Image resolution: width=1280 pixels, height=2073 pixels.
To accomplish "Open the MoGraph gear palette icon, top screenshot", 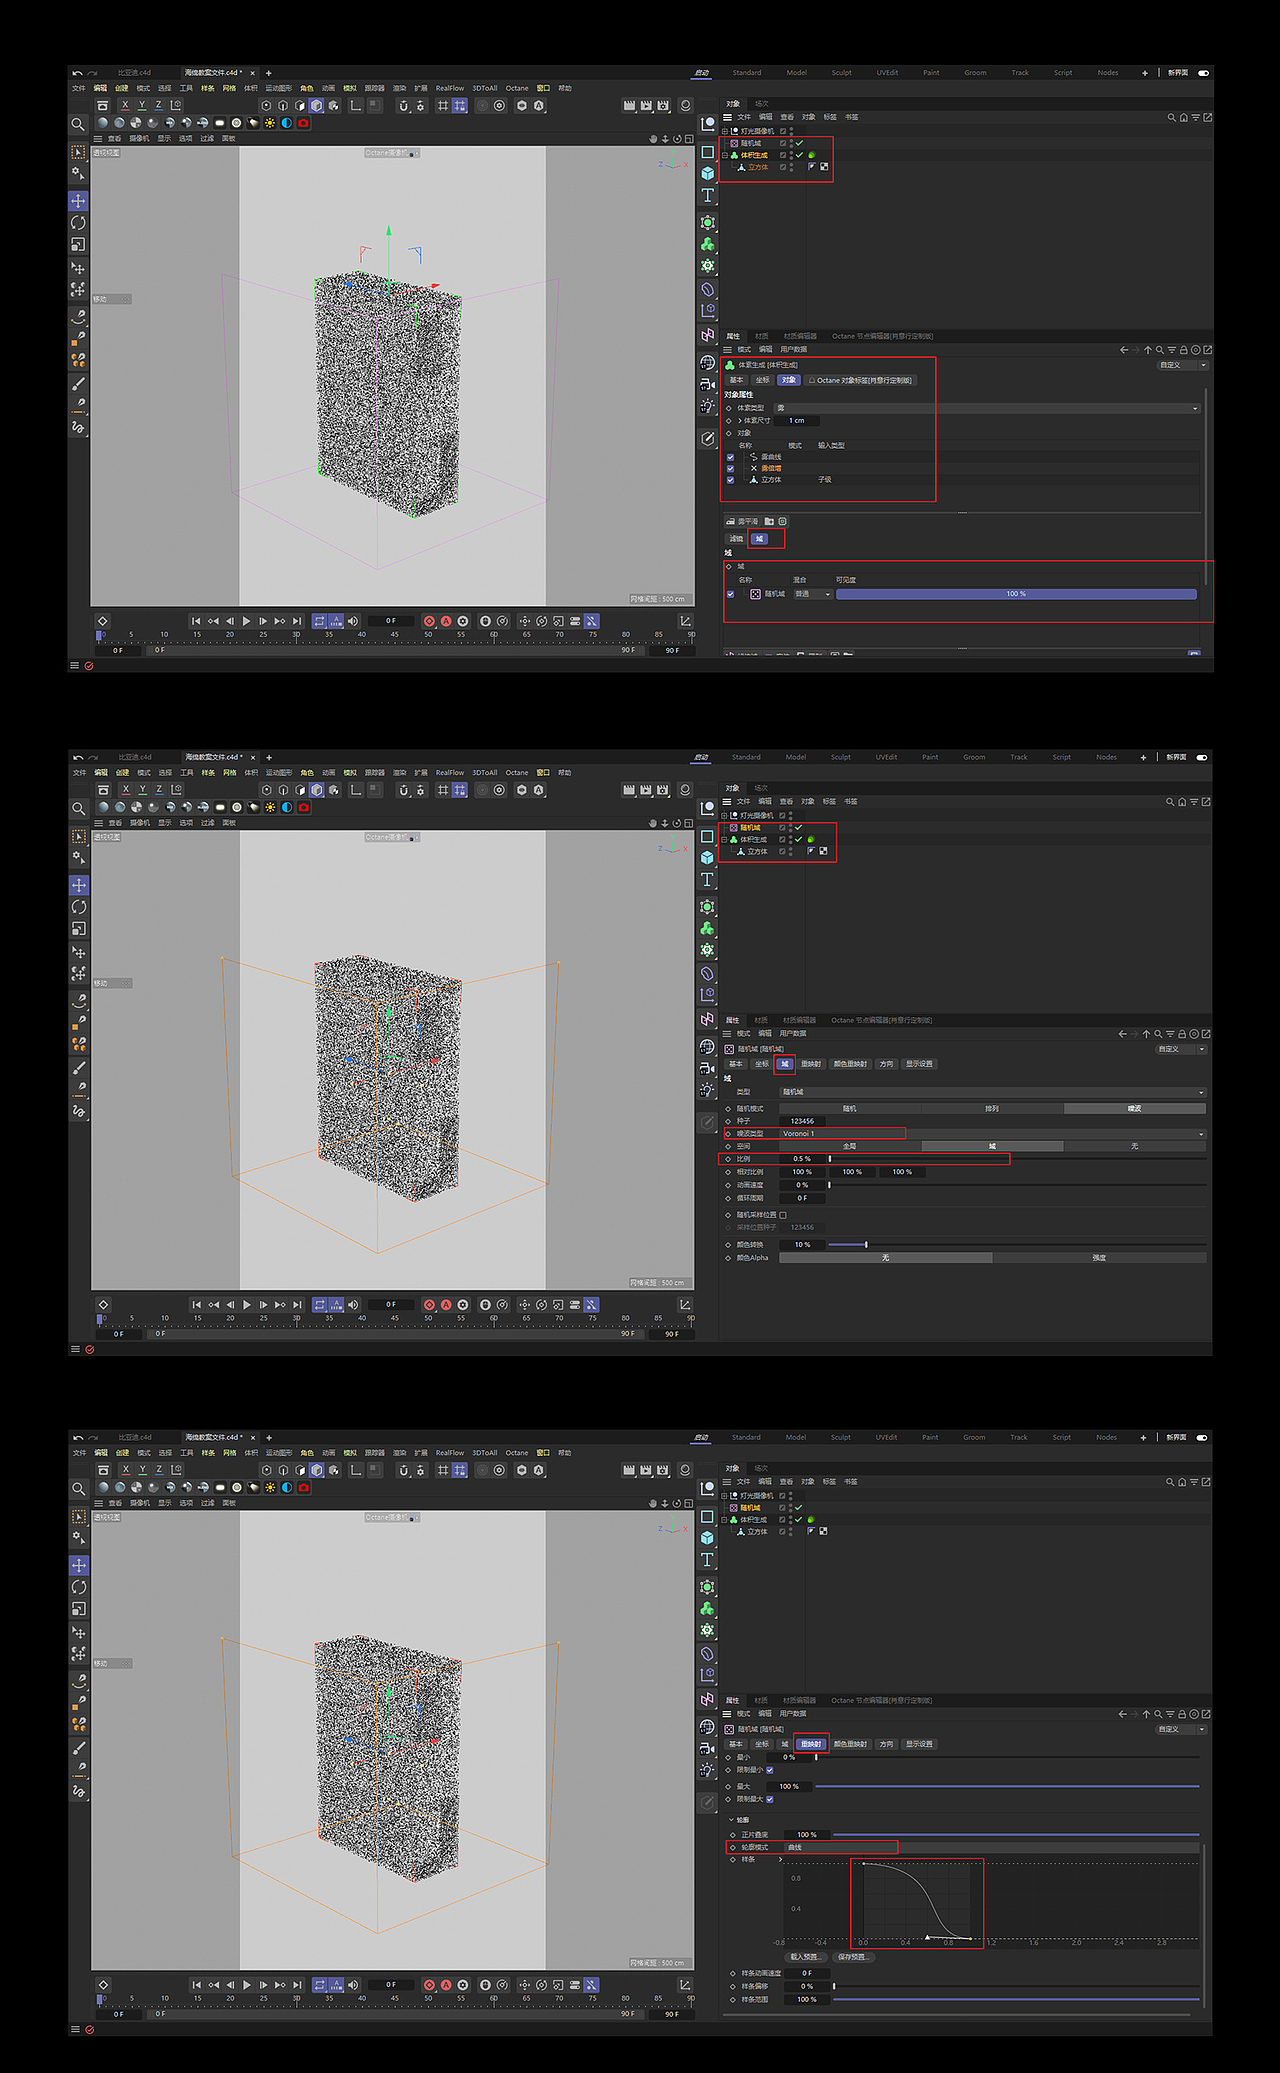I will coord(708,266).
